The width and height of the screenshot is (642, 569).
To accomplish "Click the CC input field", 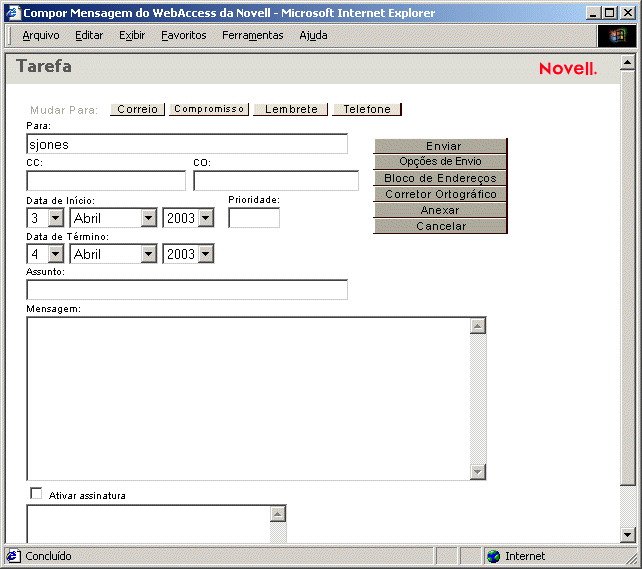I will [106, 181].
